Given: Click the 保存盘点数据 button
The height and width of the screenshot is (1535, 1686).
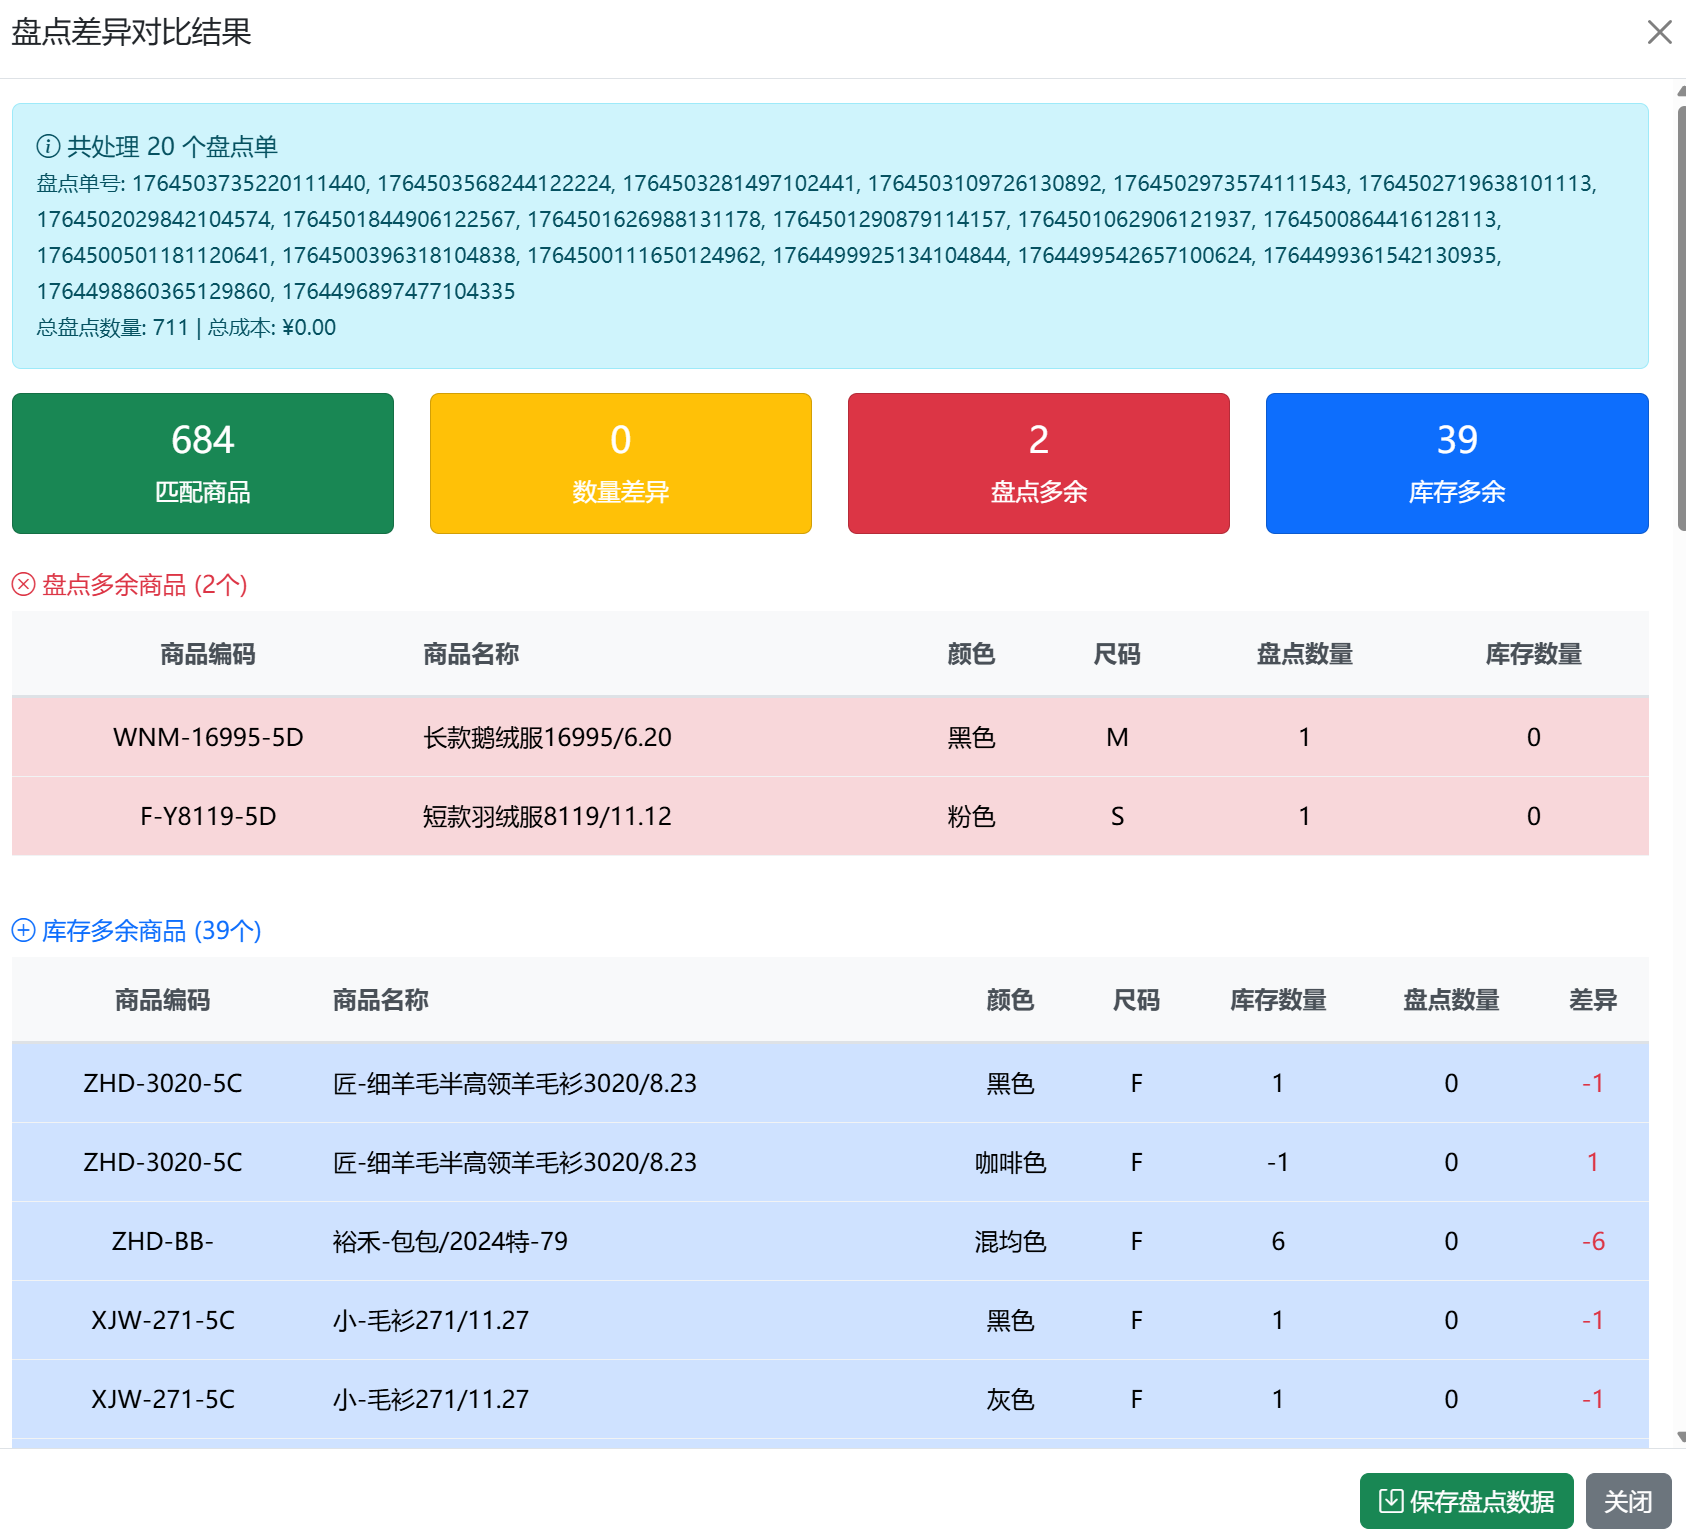Looking at the screenshot, I should (x=1465, y=1499).
